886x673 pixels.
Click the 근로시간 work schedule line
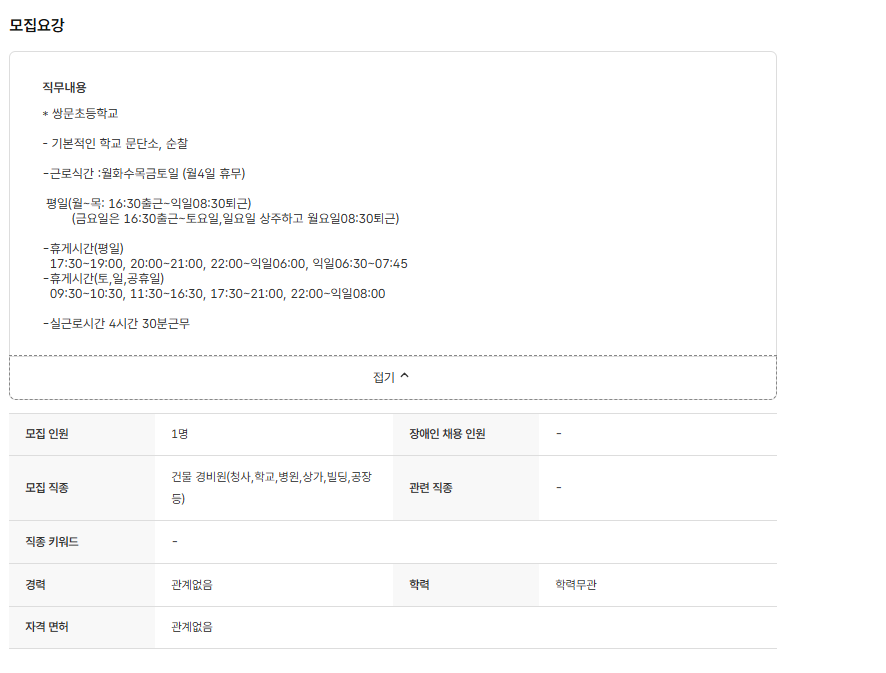pyautogui.click(x=144, y=174)
